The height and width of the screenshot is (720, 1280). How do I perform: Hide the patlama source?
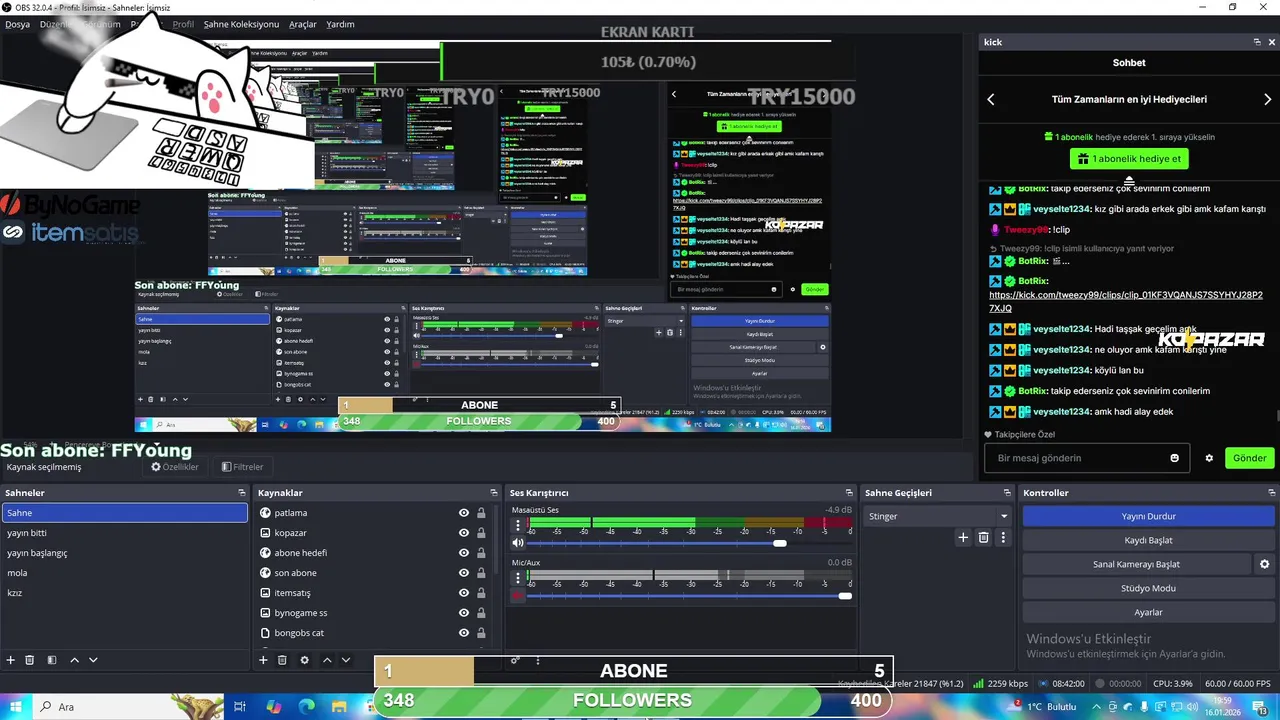point(464,513)
